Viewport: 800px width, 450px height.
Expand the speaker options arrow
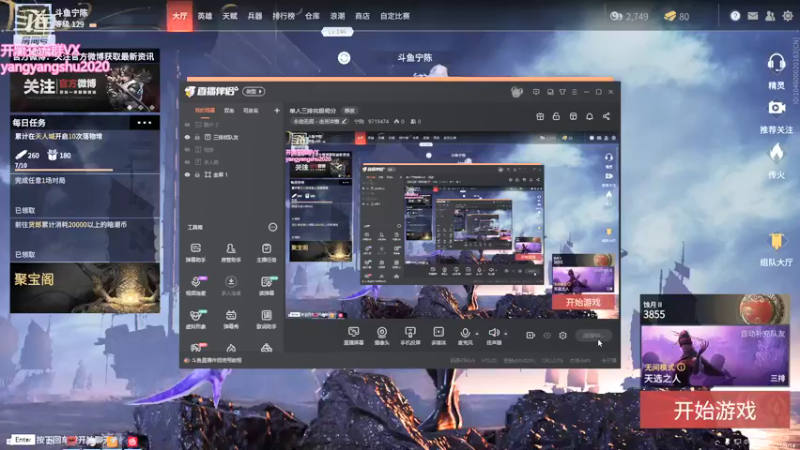(x=506, y=334)
